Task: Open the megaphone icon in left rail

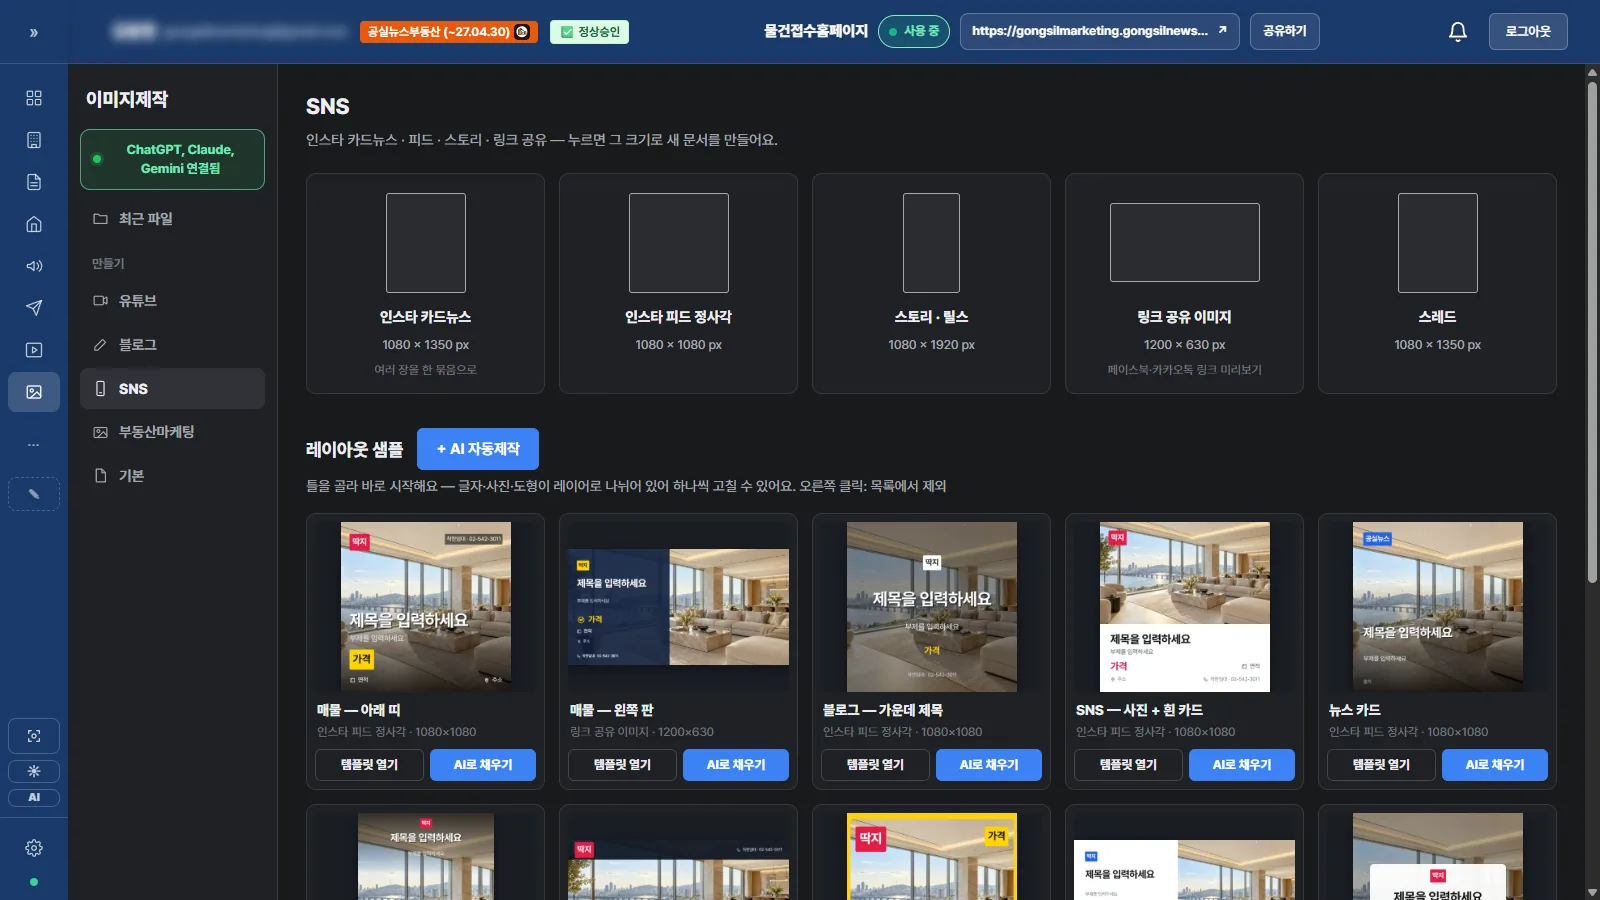Action: click(34, 266)
